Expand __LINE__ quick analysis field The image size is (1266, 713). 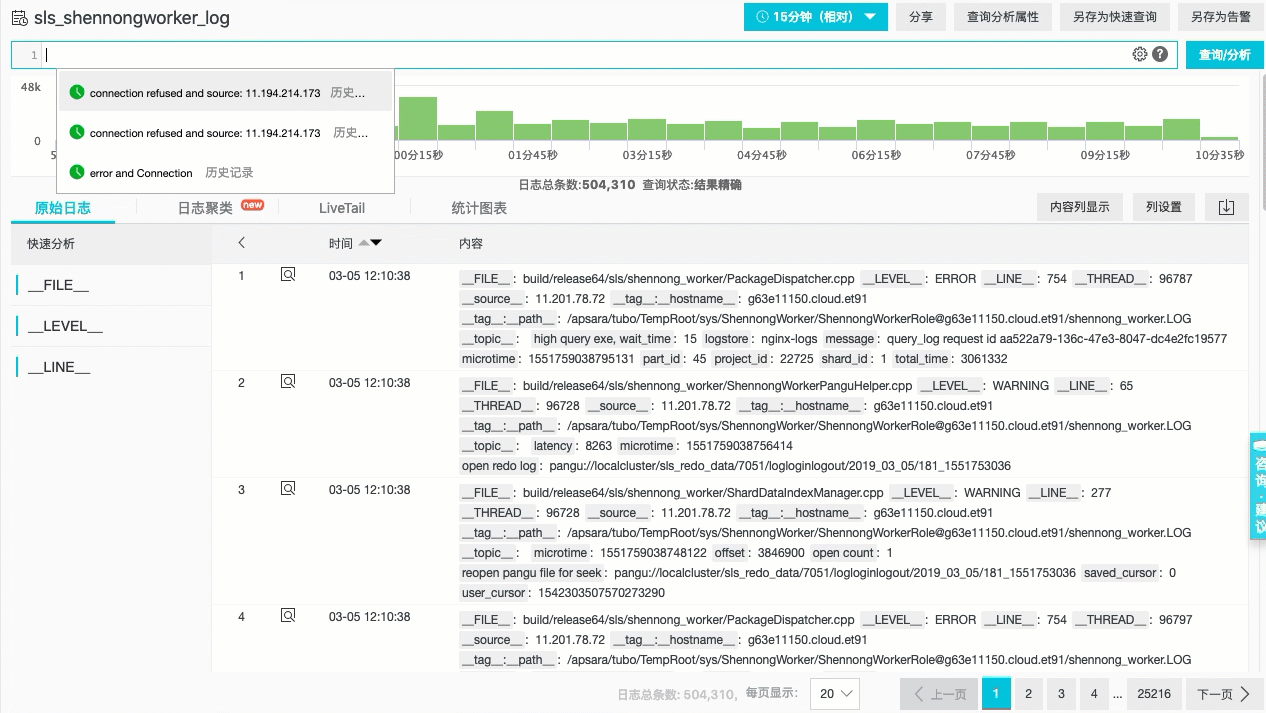coord(59,367)
